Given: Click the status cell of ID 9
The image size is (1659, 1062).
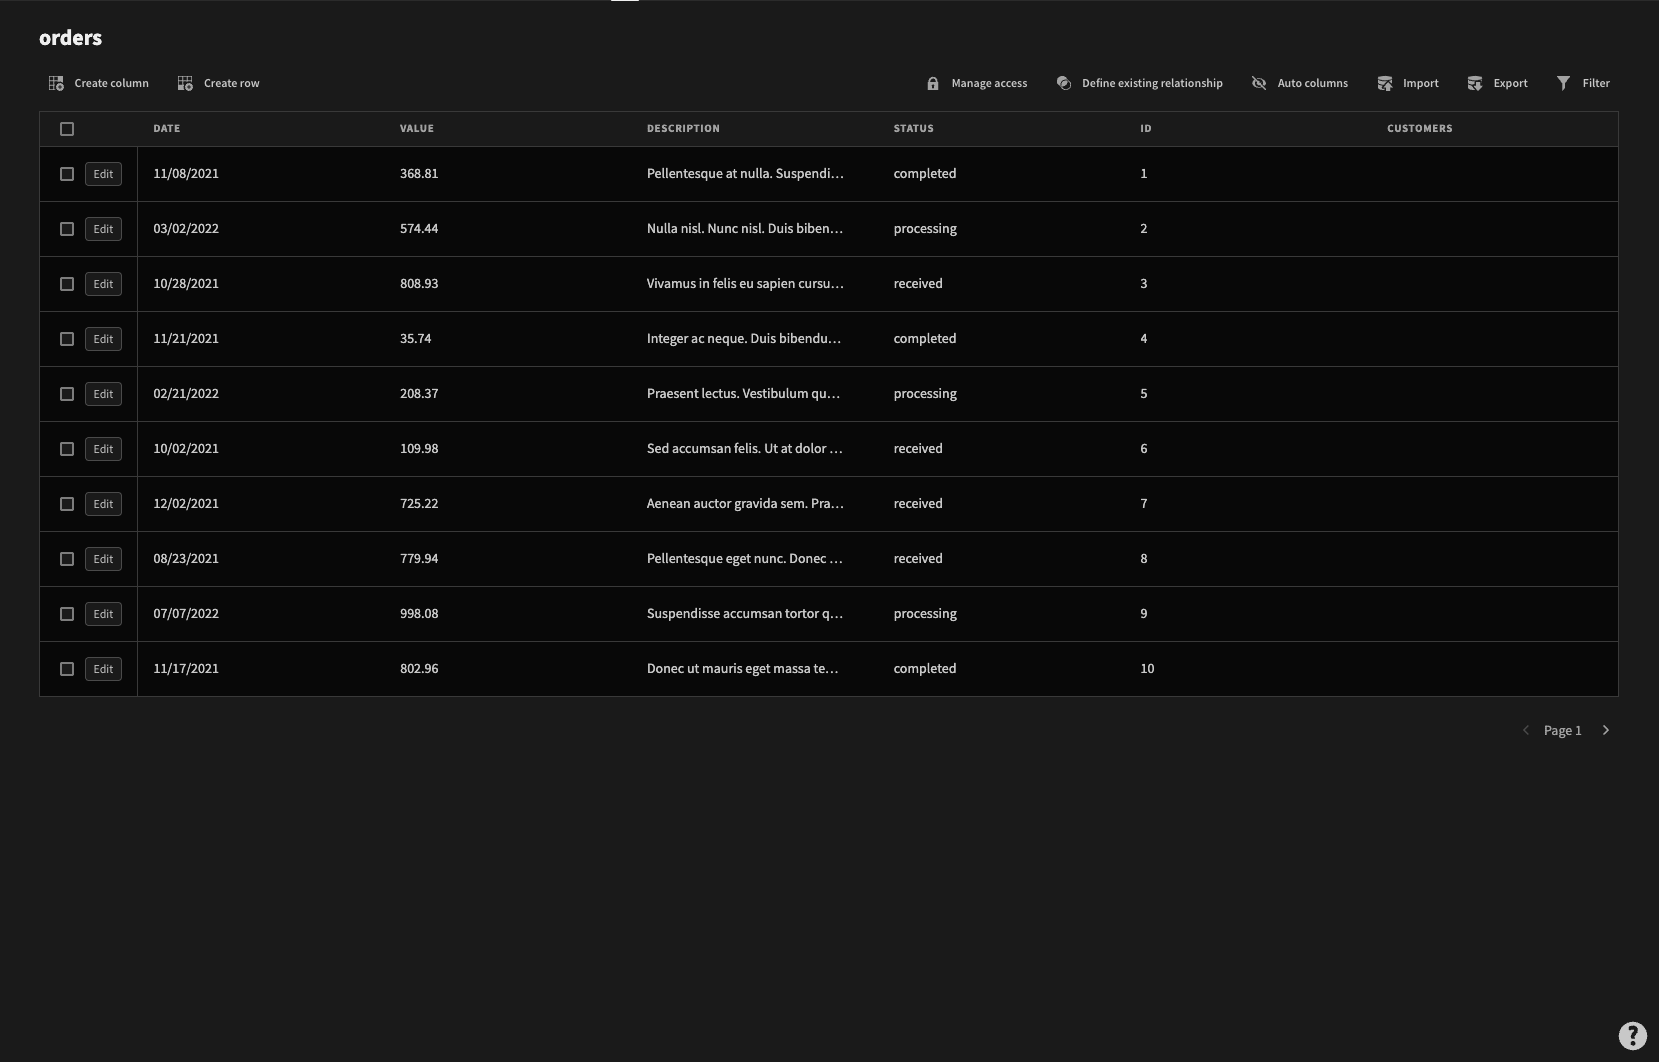Looking at the screenshot, I should (x=925, y=613).
